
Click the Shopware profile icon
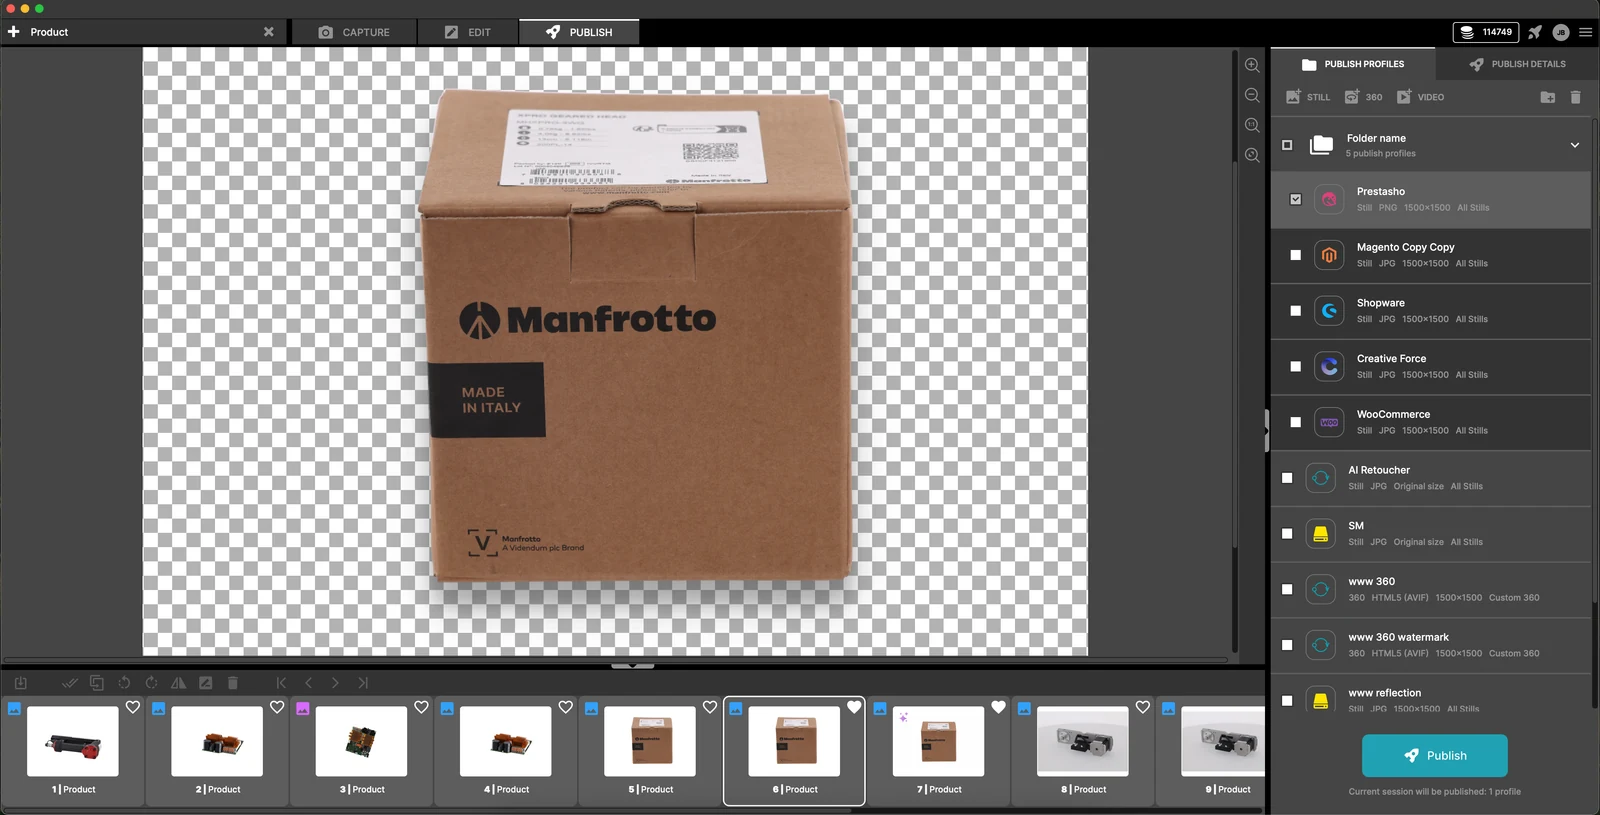click(1329, 311)
